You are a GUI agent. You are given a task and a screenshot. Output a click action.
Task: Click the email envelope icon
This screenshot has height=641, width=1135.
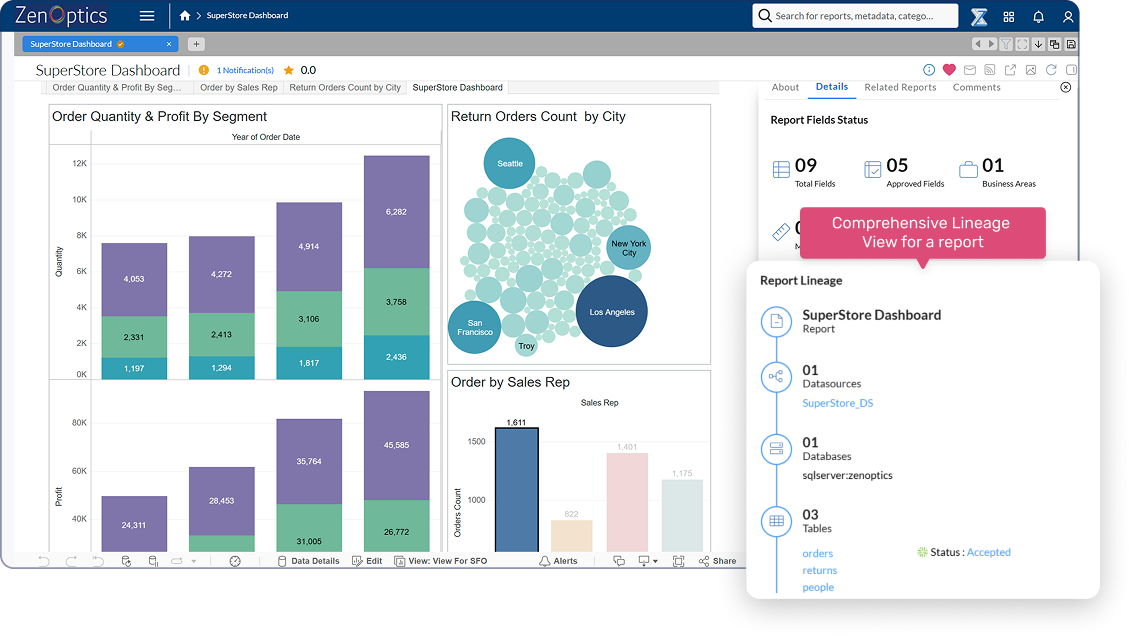pos(969,70)
